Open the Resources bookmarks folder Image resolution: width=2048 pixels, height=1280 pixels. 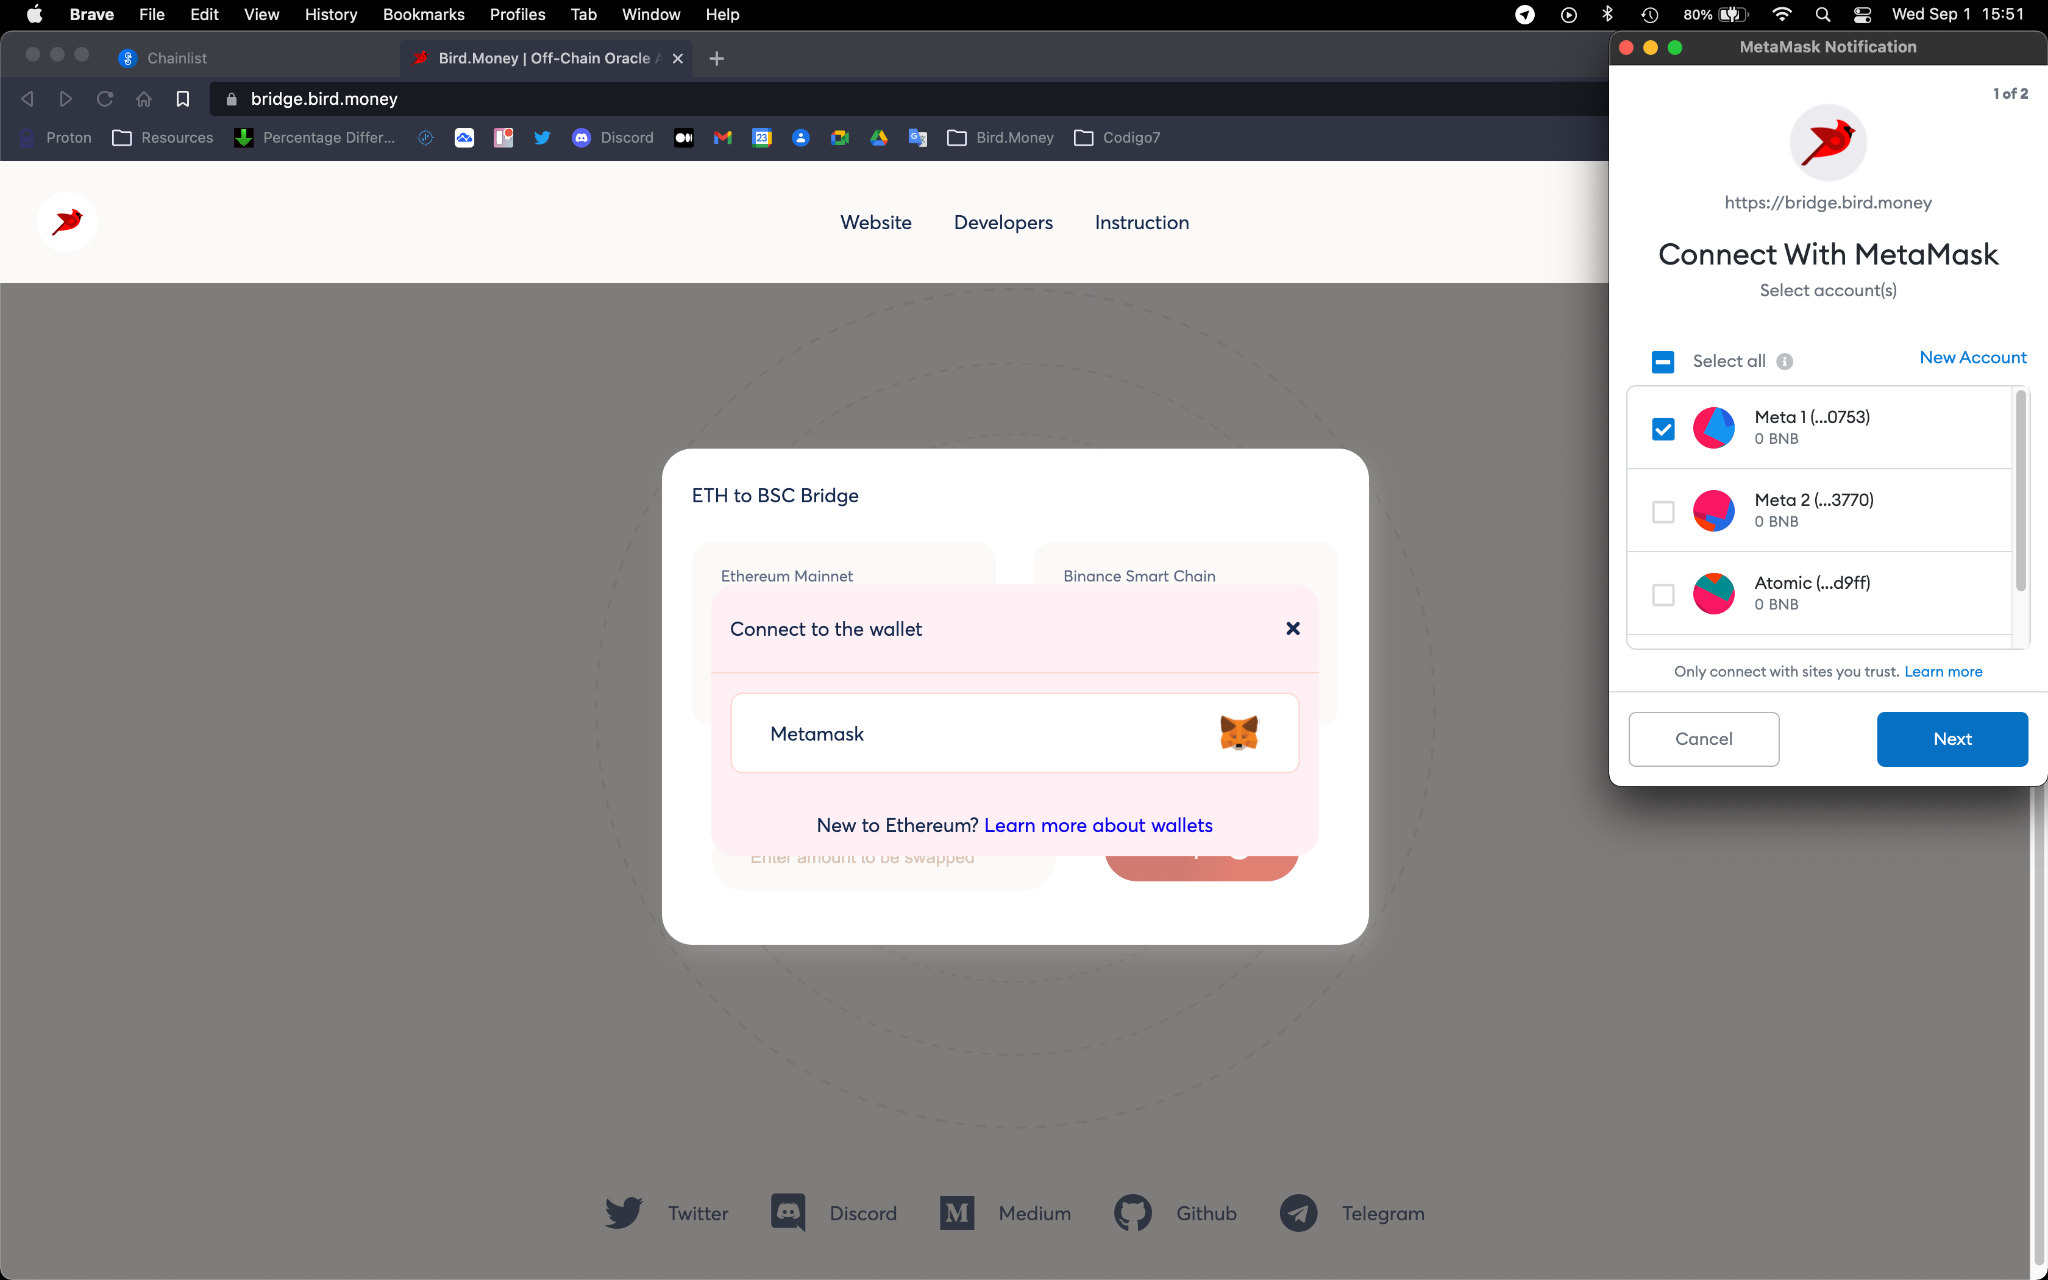163,138
